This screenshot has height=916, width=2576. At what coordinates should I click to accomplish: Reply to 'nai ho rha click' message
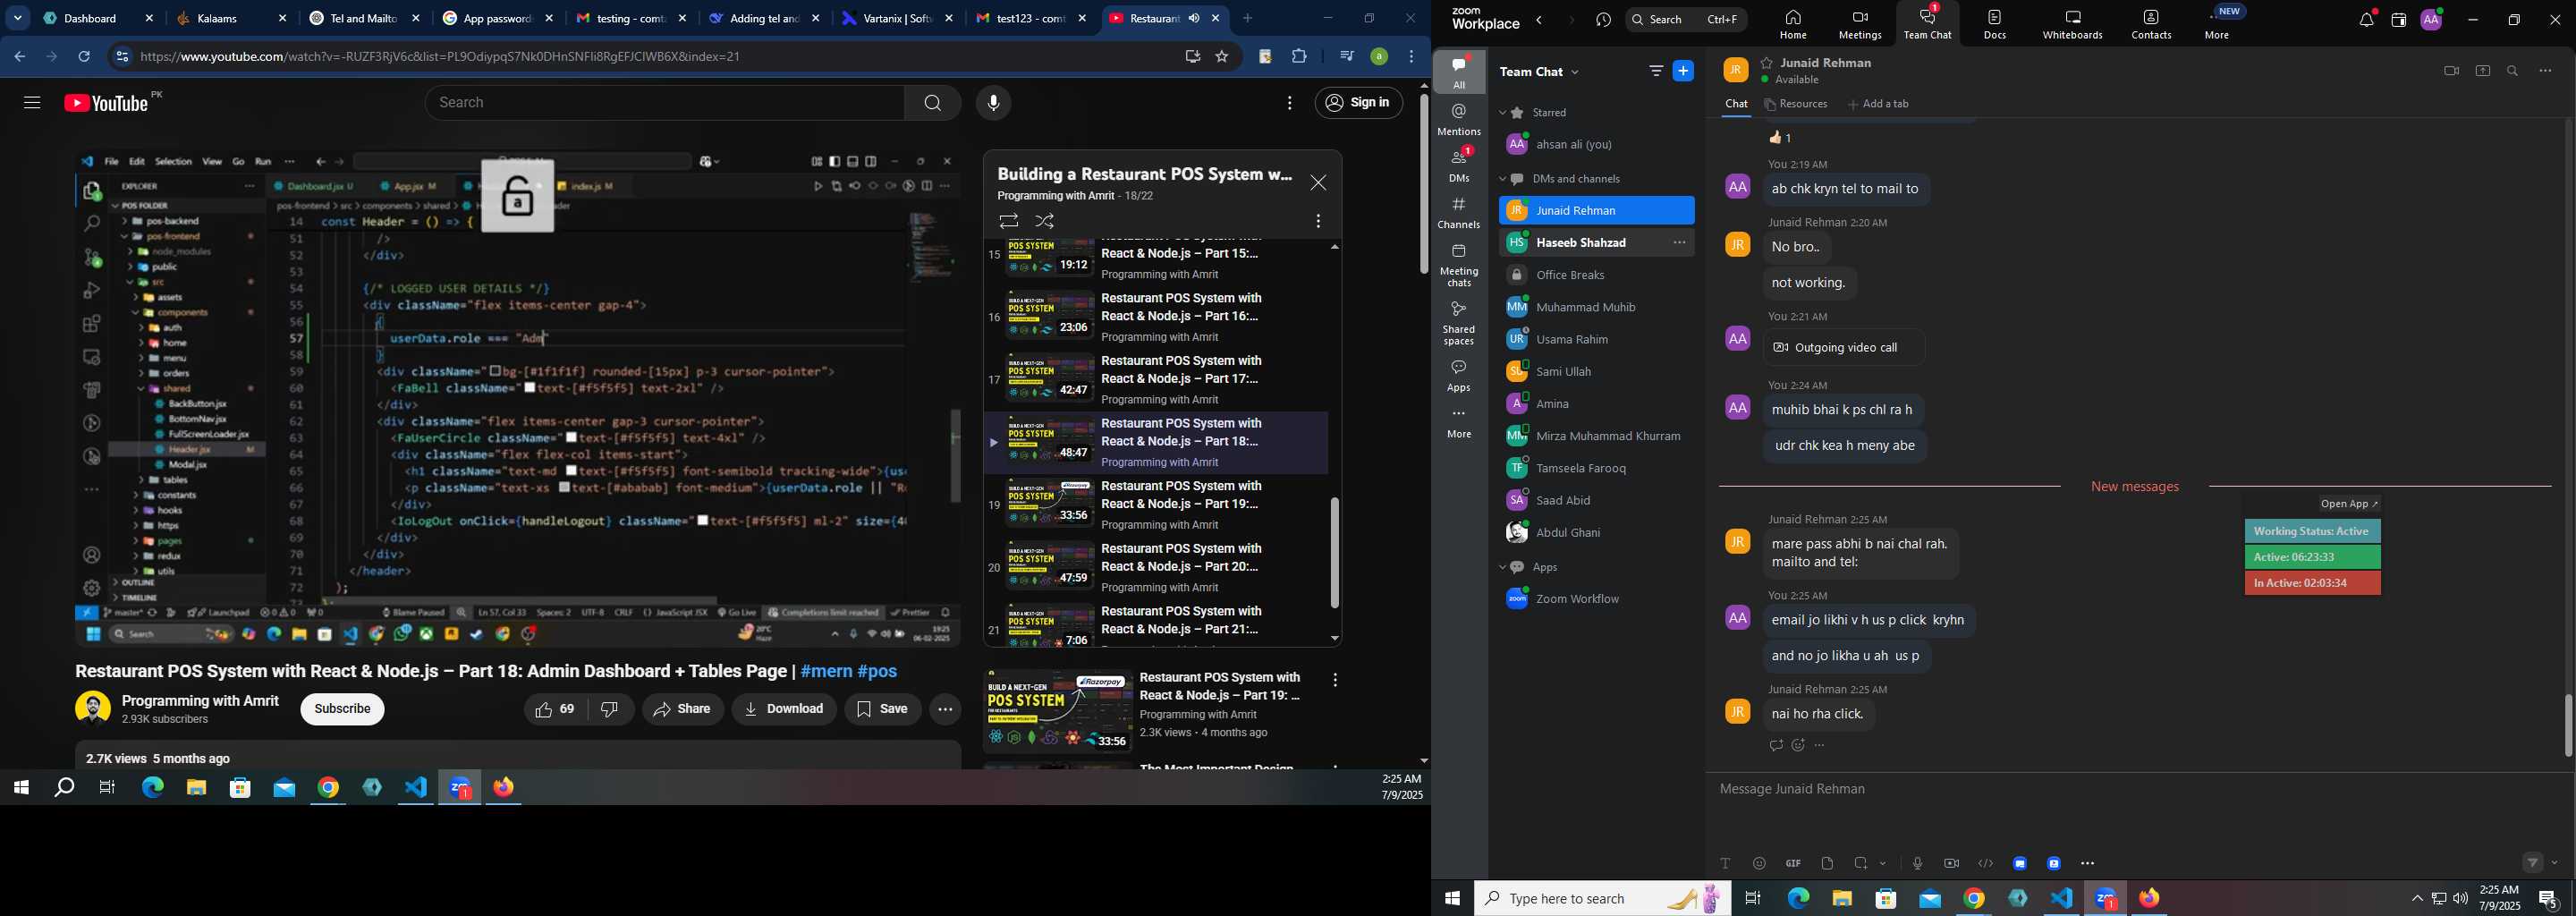click(x=1776, y=745)
